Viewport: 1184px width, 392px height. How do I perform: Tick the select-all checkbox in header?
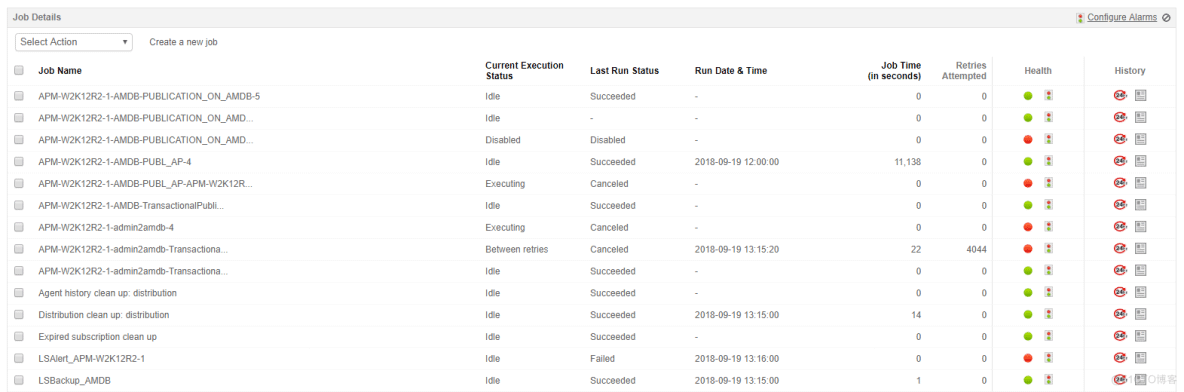coord(19,70)
